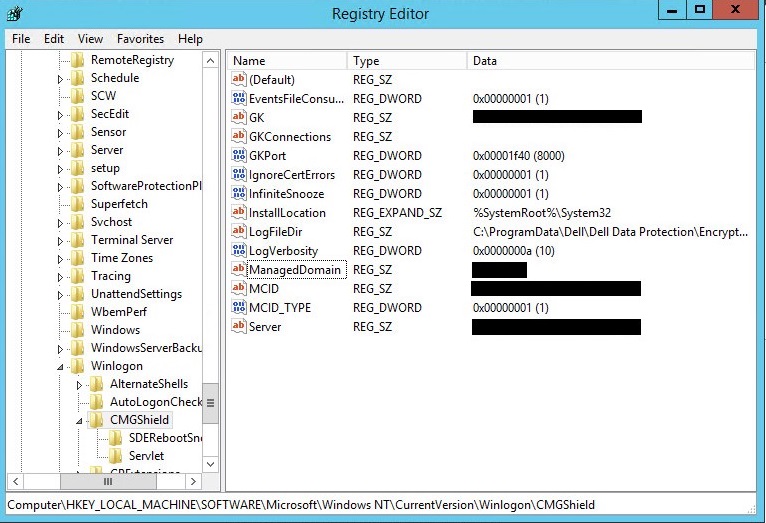Click the tree scroll up arrow
The image size is (766, 523).
pos(211,61)
